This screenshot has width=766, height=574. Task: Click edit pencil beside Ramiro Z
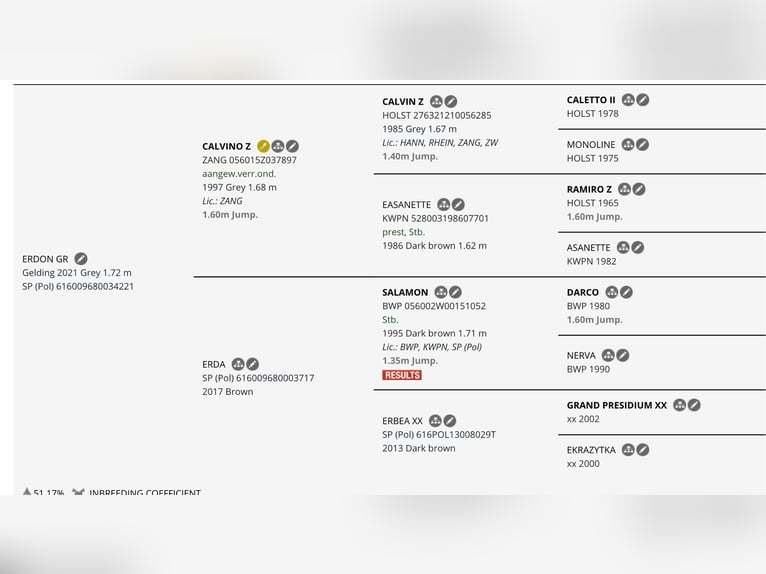[639, 189]
